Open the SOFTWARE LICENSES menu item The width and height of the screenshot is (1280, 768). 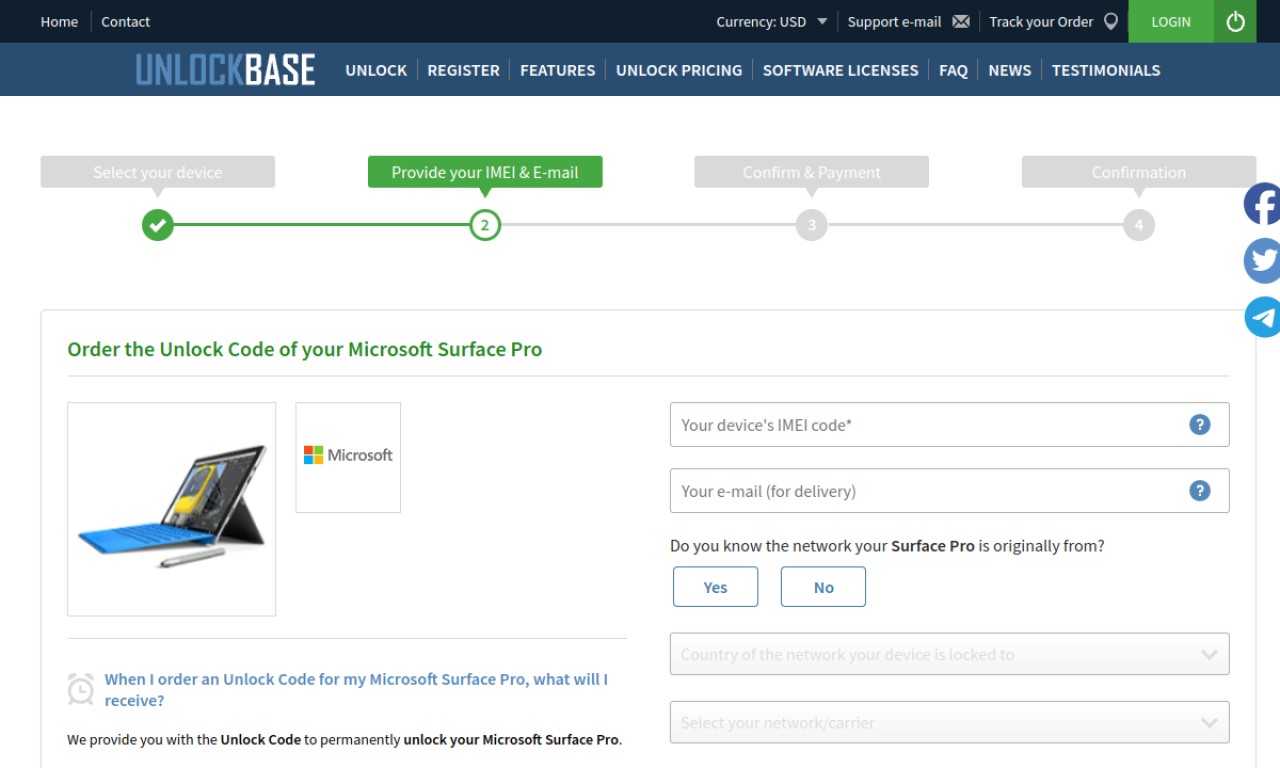click(840, 70)
